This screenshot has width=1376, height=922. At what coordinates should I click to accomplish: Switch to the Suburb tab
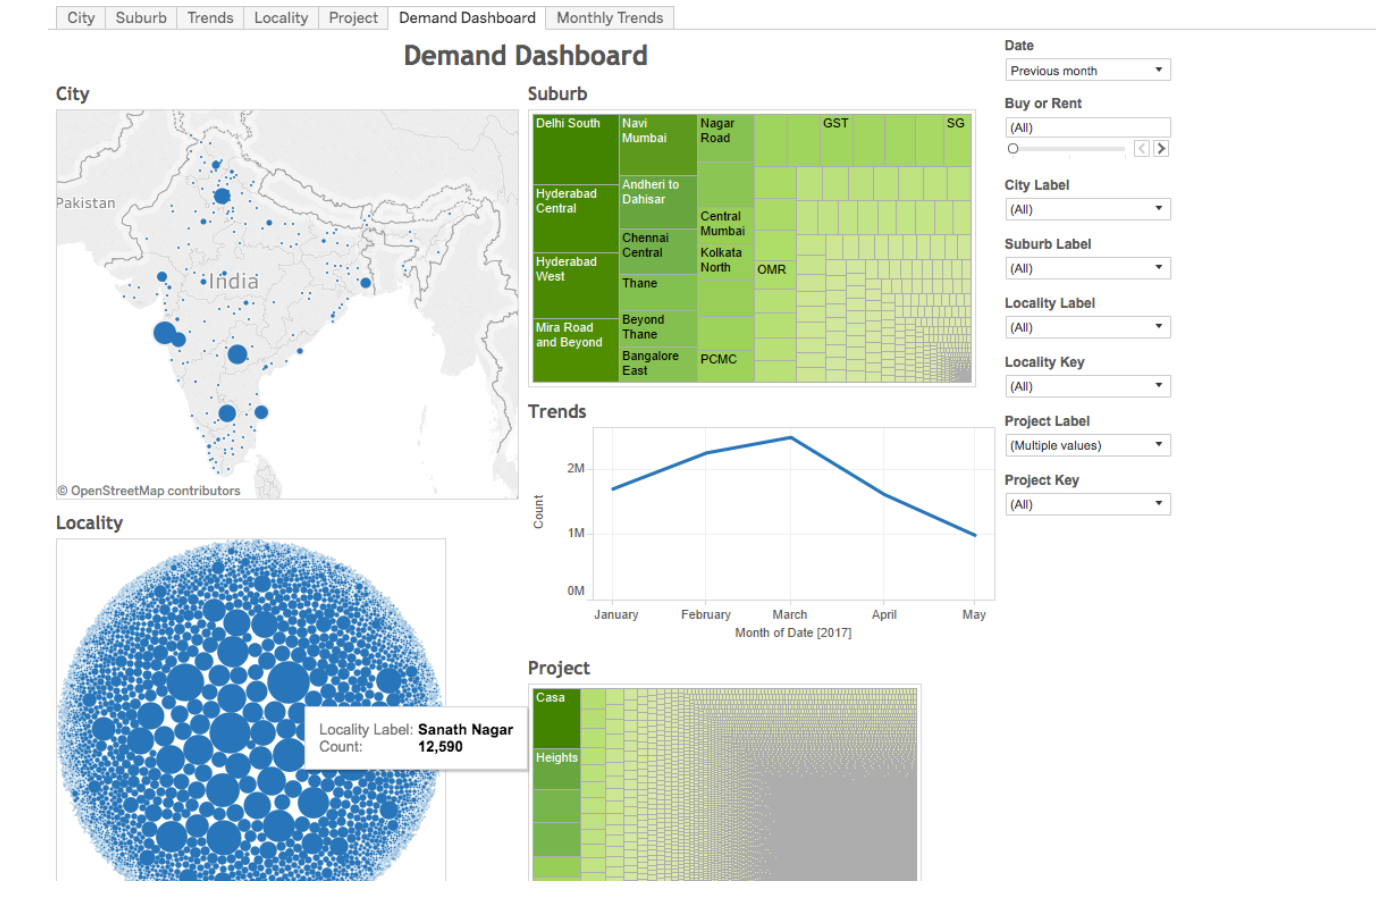coord(141,18)
